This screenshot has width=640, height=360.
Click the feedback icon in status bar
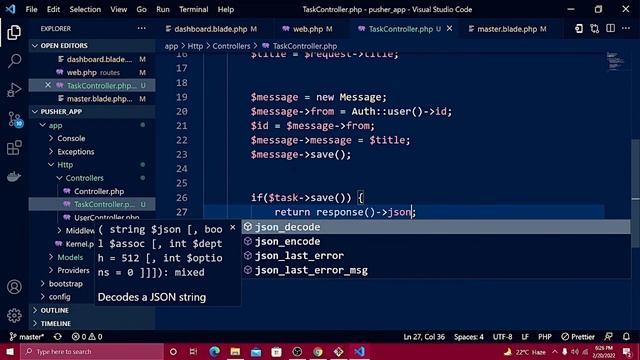click(608, 337)
